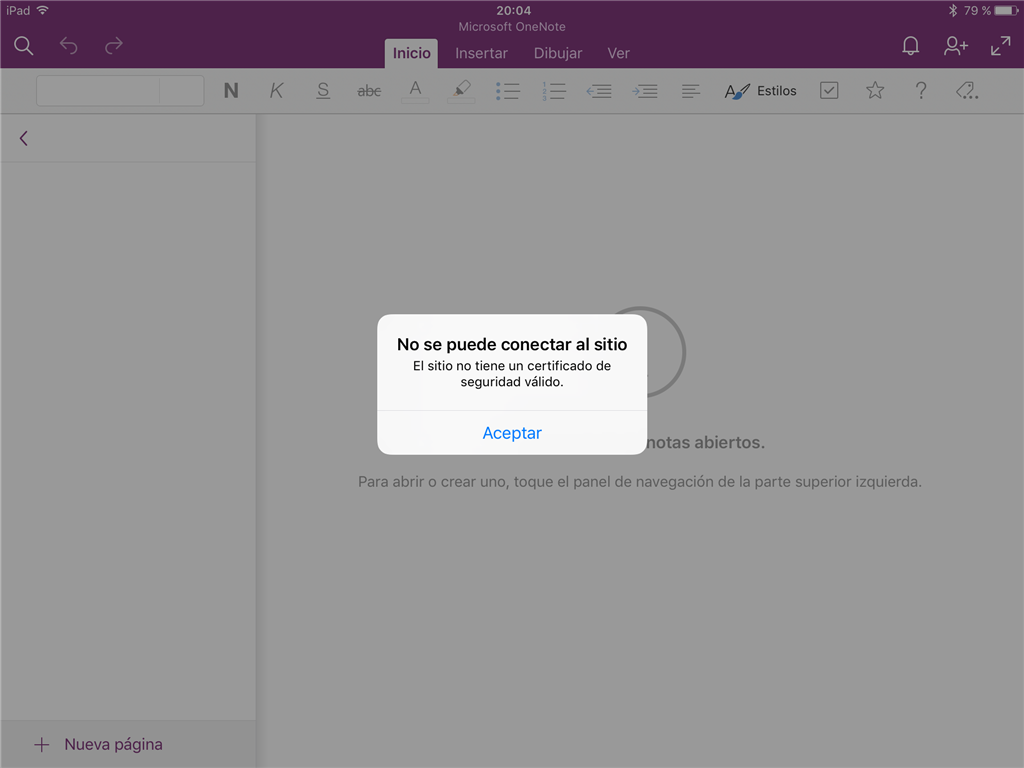Open the notifications bell

(x=910, y=46)
